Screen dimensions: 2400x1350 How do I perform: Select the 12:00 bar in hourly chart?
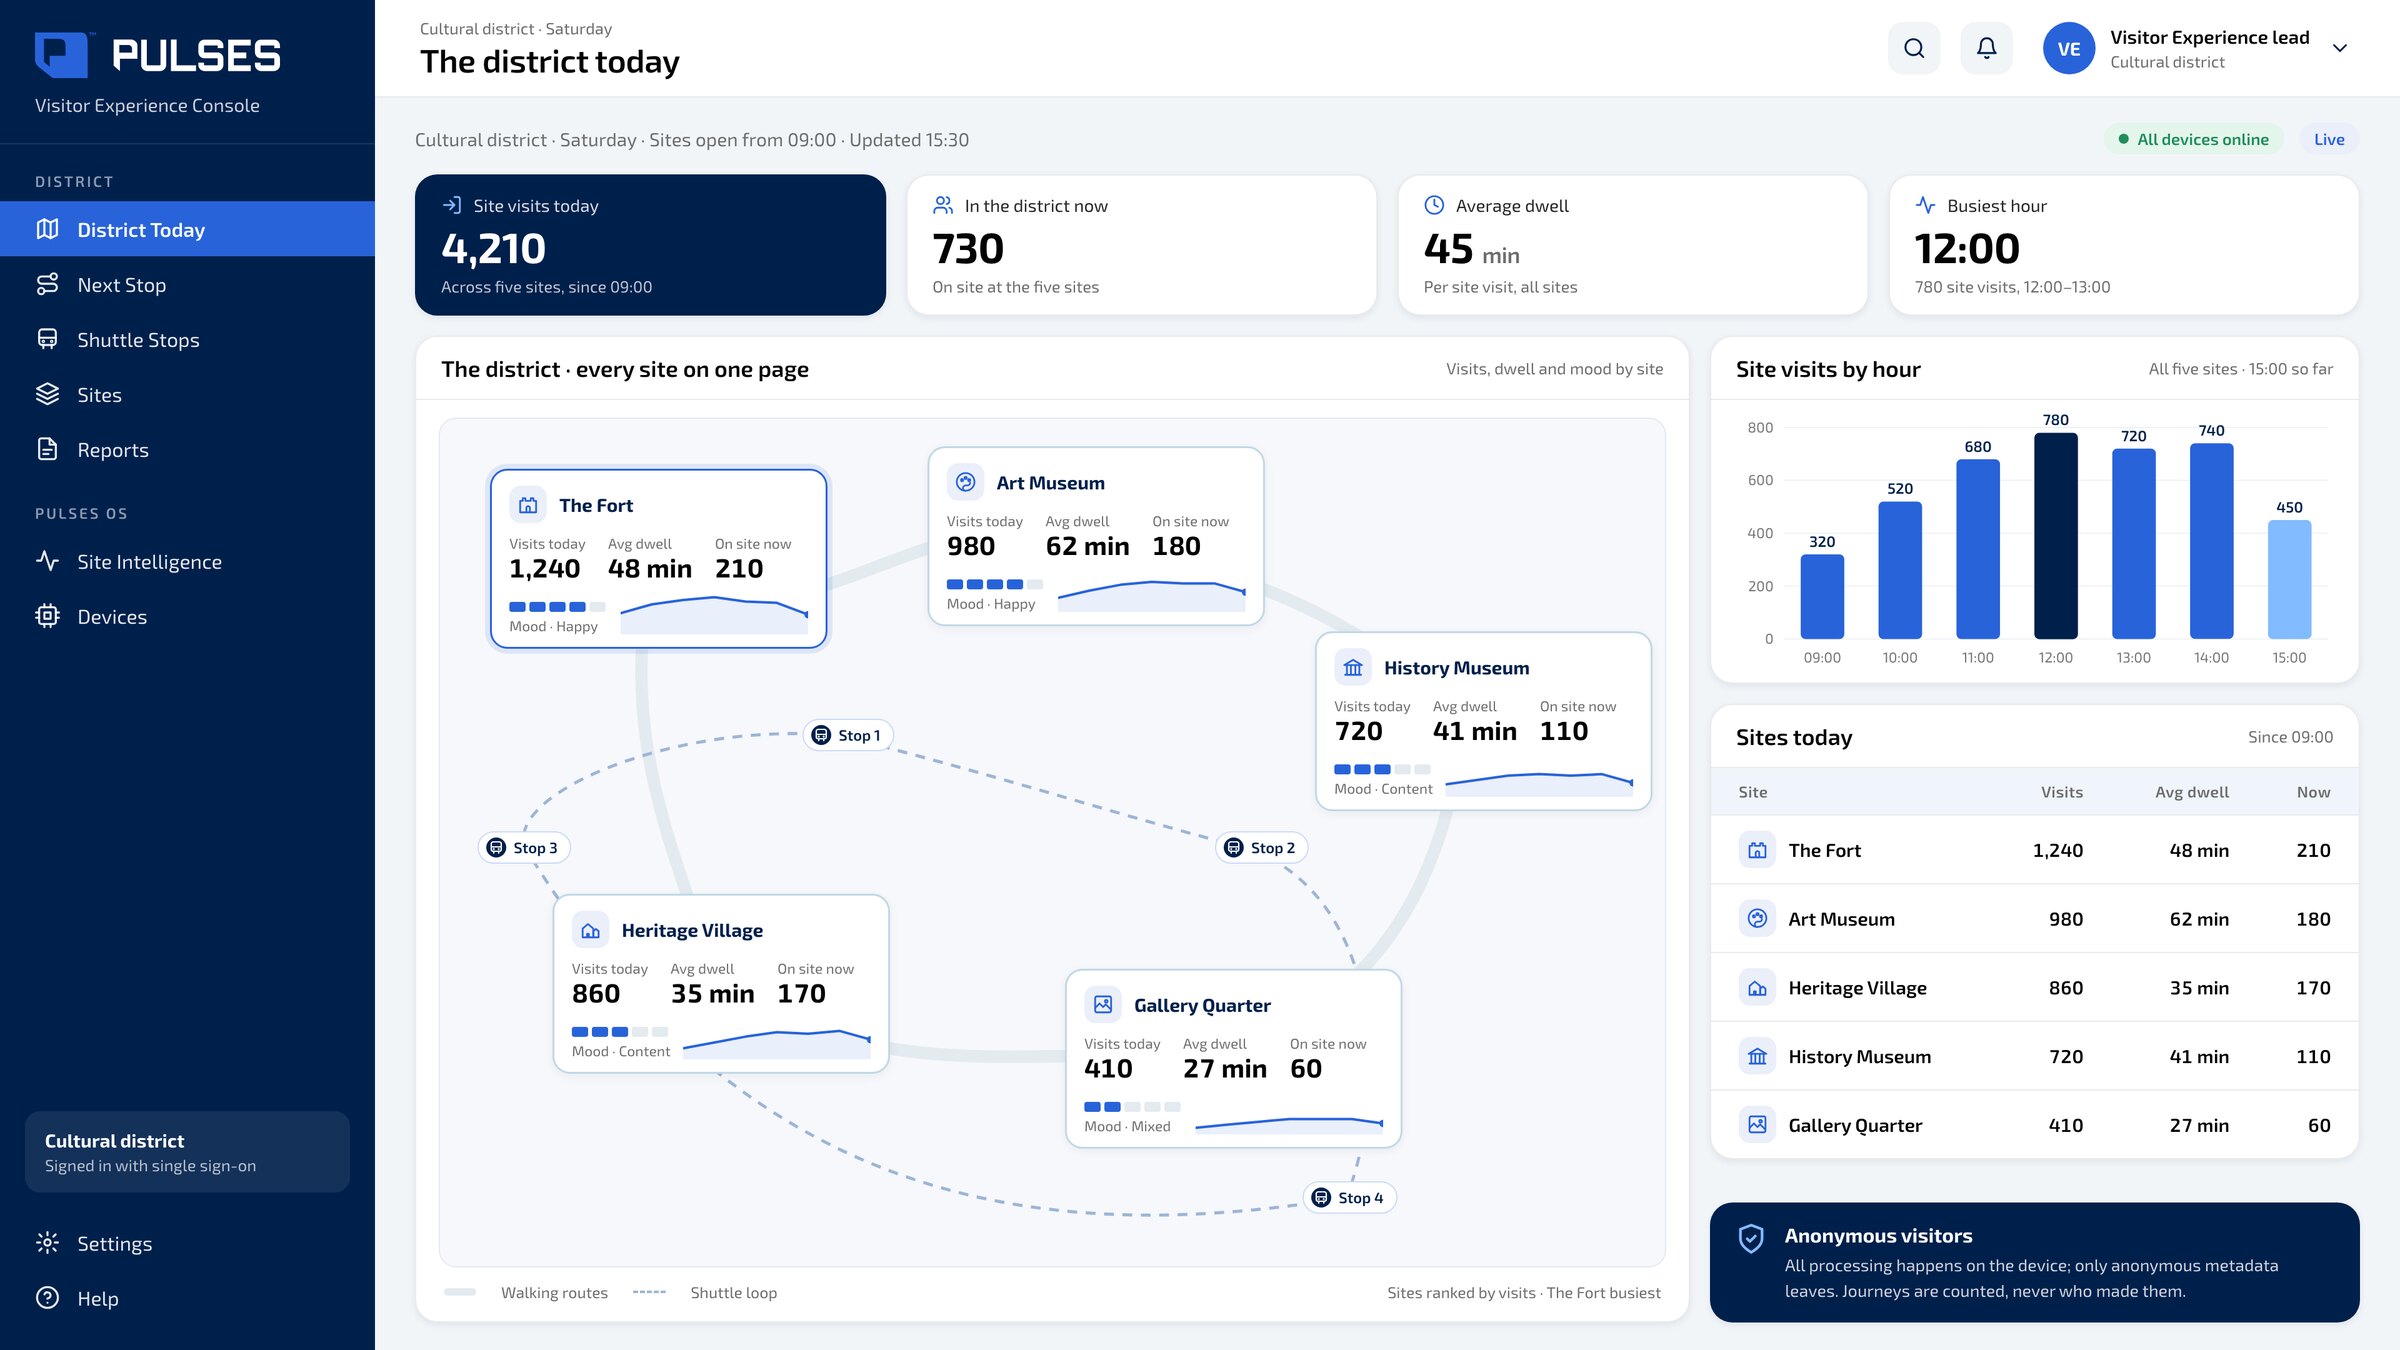click(2055, 536)
